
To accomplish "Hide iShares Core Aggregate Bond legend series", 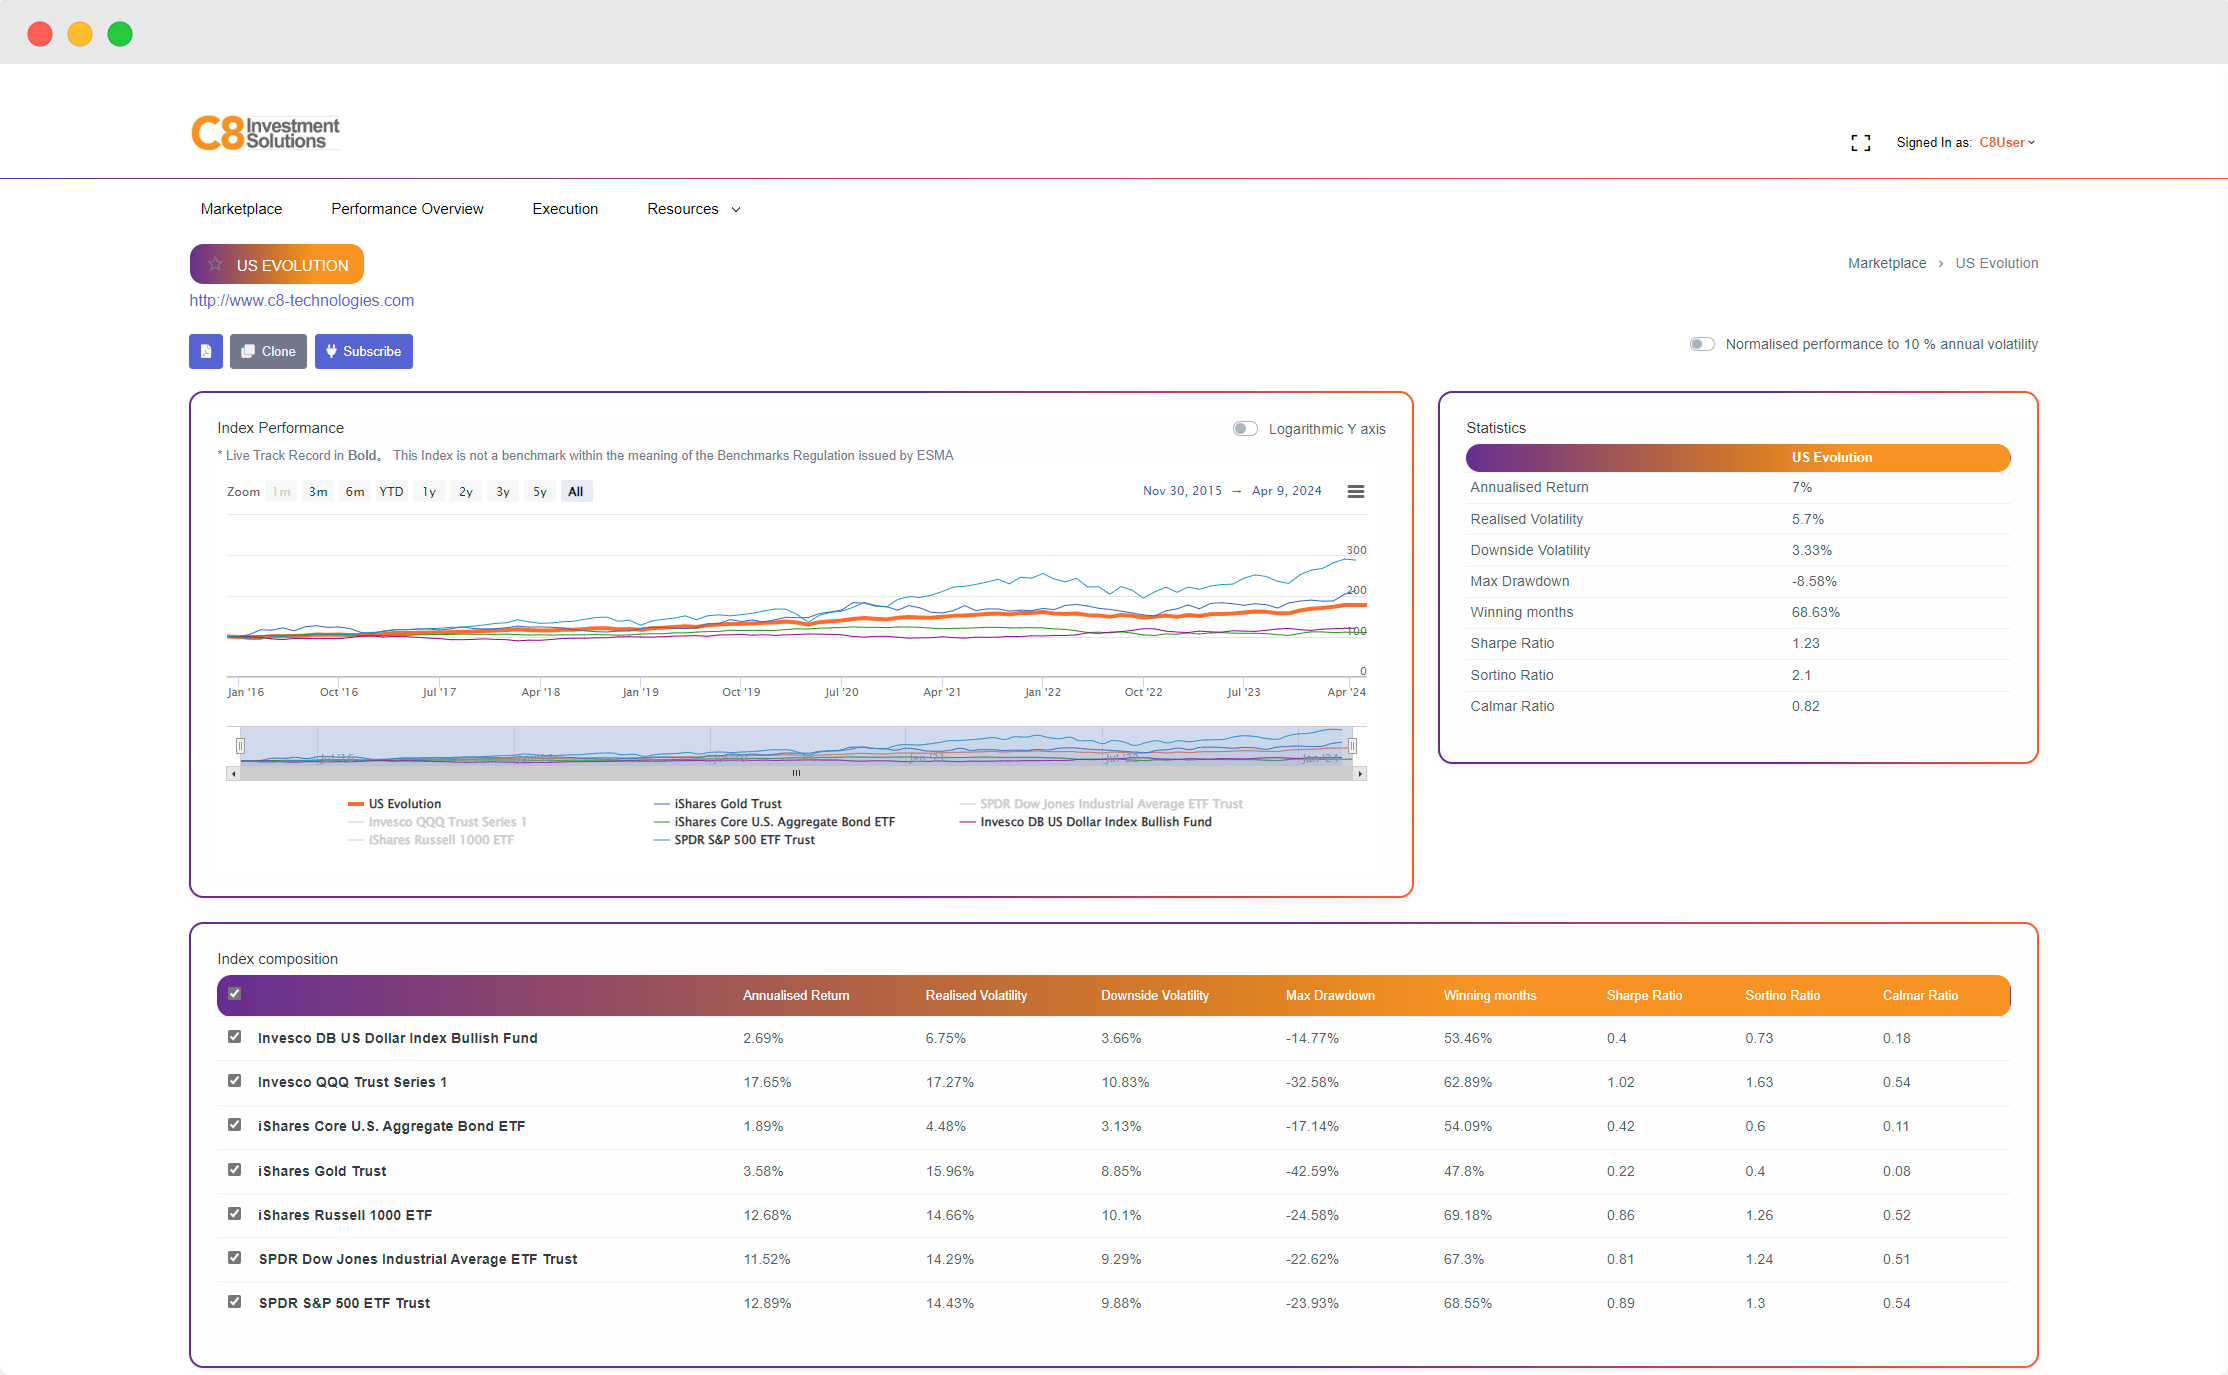I will click(774, 822).
